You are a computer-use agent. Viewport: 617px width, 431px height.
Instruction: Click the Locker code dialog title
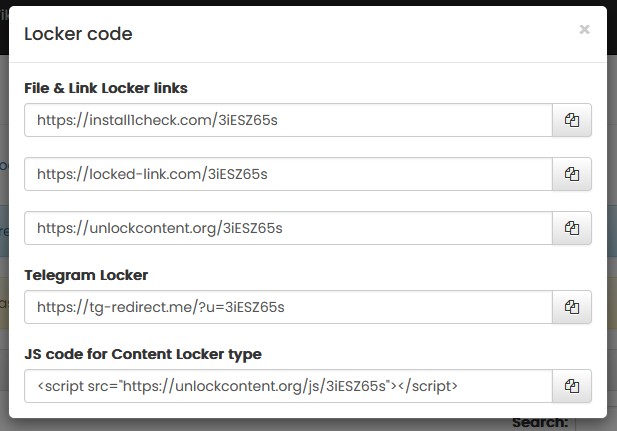pyautogui.click(x=78, y=34)
